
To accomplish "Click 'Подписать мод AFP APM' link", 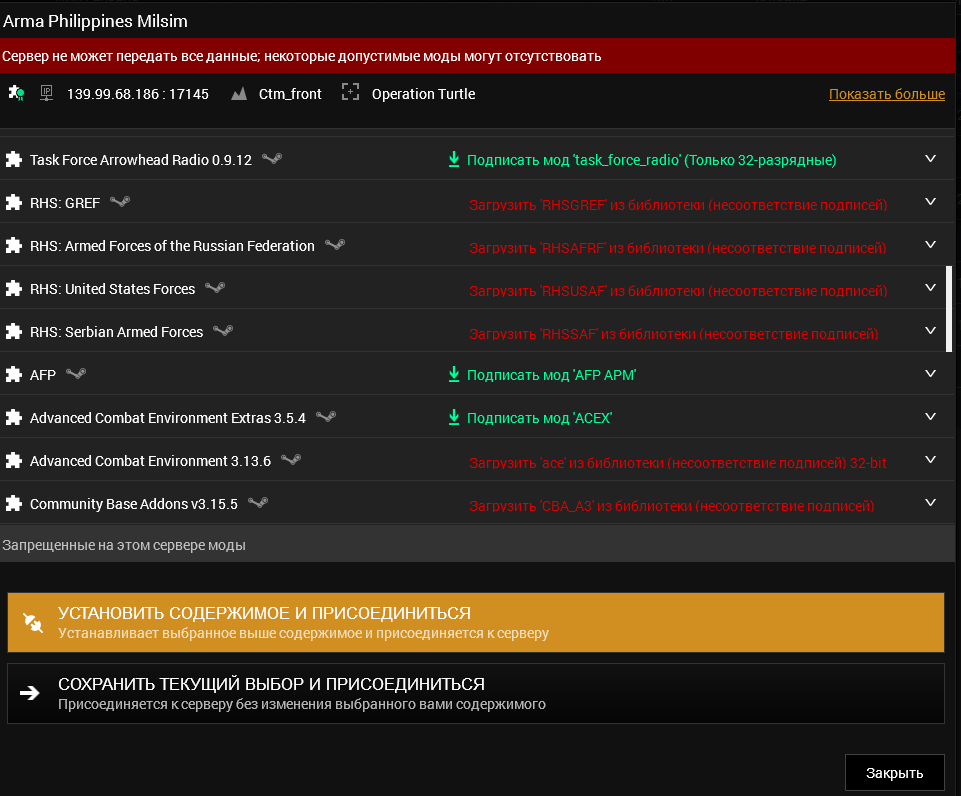I will [552, 375].
